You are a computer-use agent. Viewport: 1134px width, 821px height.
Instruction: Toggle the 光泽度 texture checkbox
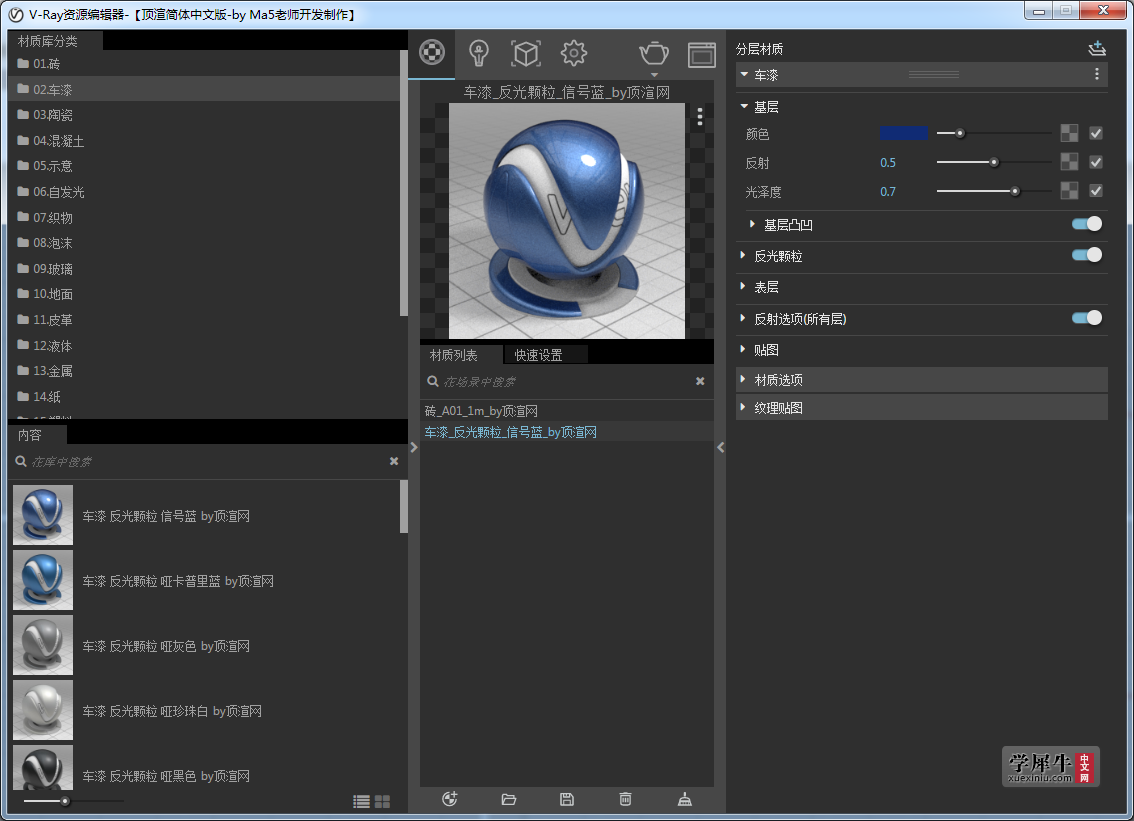[x=1096, y=191]
